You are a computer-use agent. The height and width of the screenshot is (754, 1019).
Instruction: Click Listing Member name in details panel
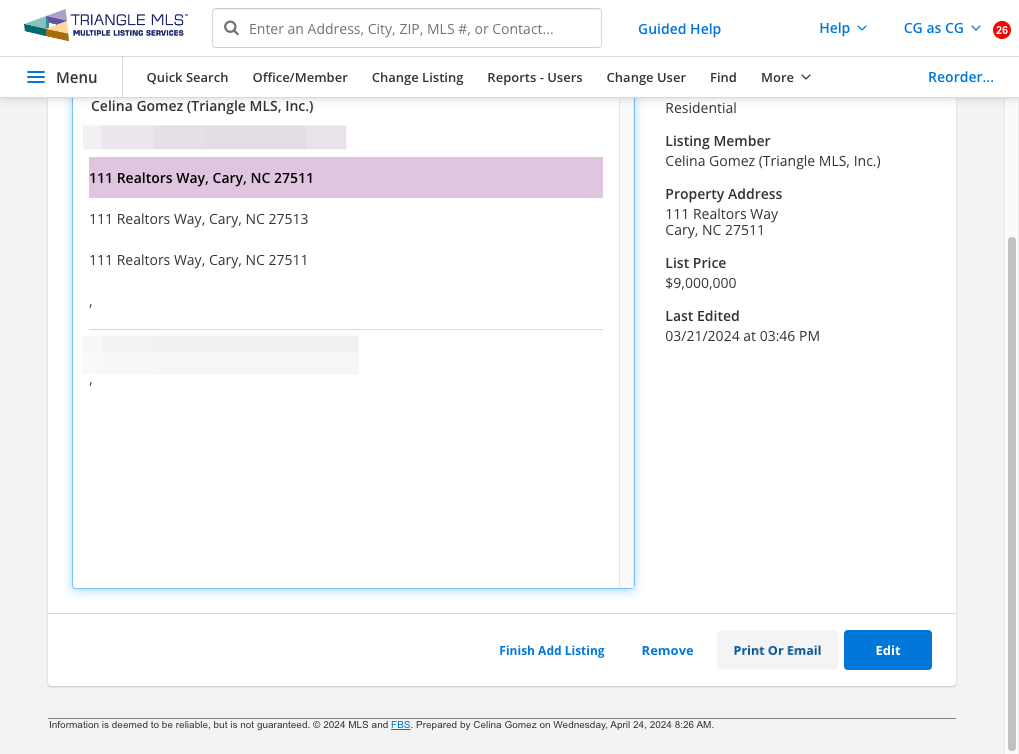point(773,161)
